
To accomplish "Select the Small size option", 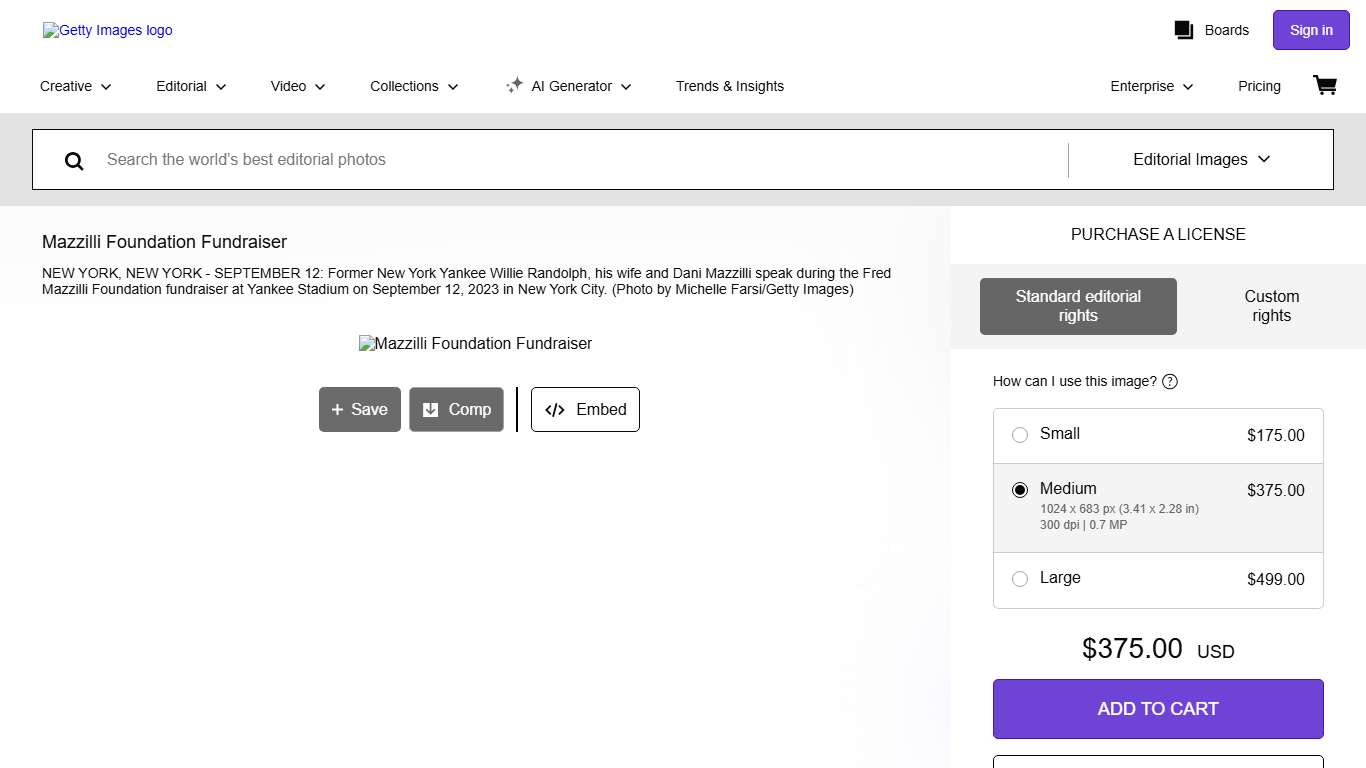I will point(1020,435).
